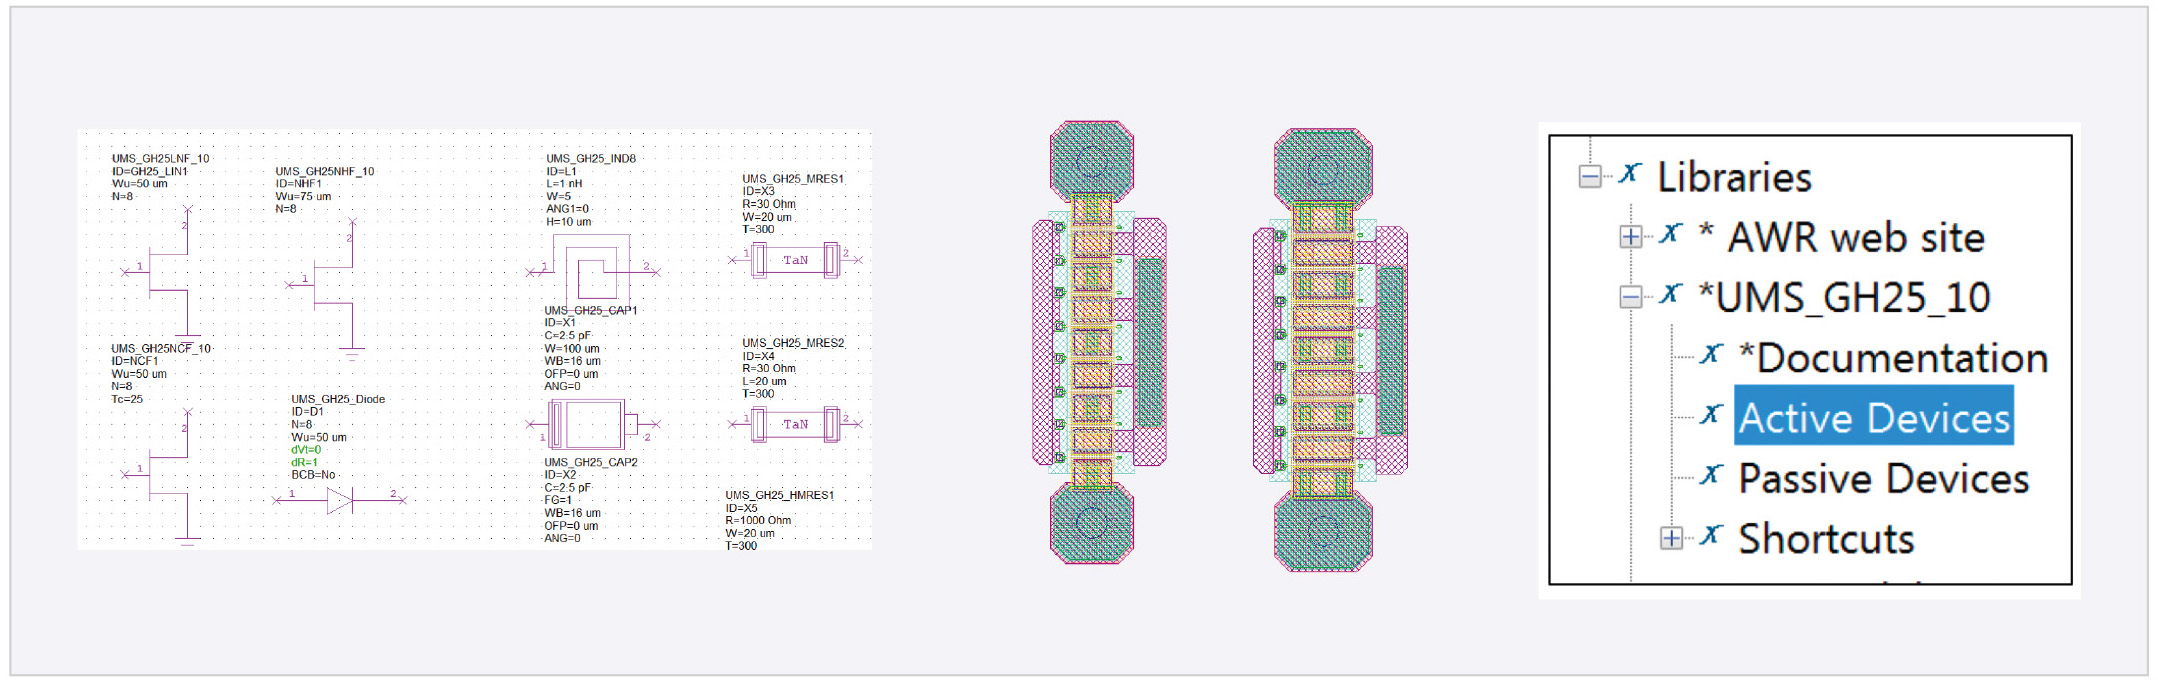Select Passive Devices in library tree
Image resolution: width=2158 pixels, height=686 pixels.
pos(1884,478)
